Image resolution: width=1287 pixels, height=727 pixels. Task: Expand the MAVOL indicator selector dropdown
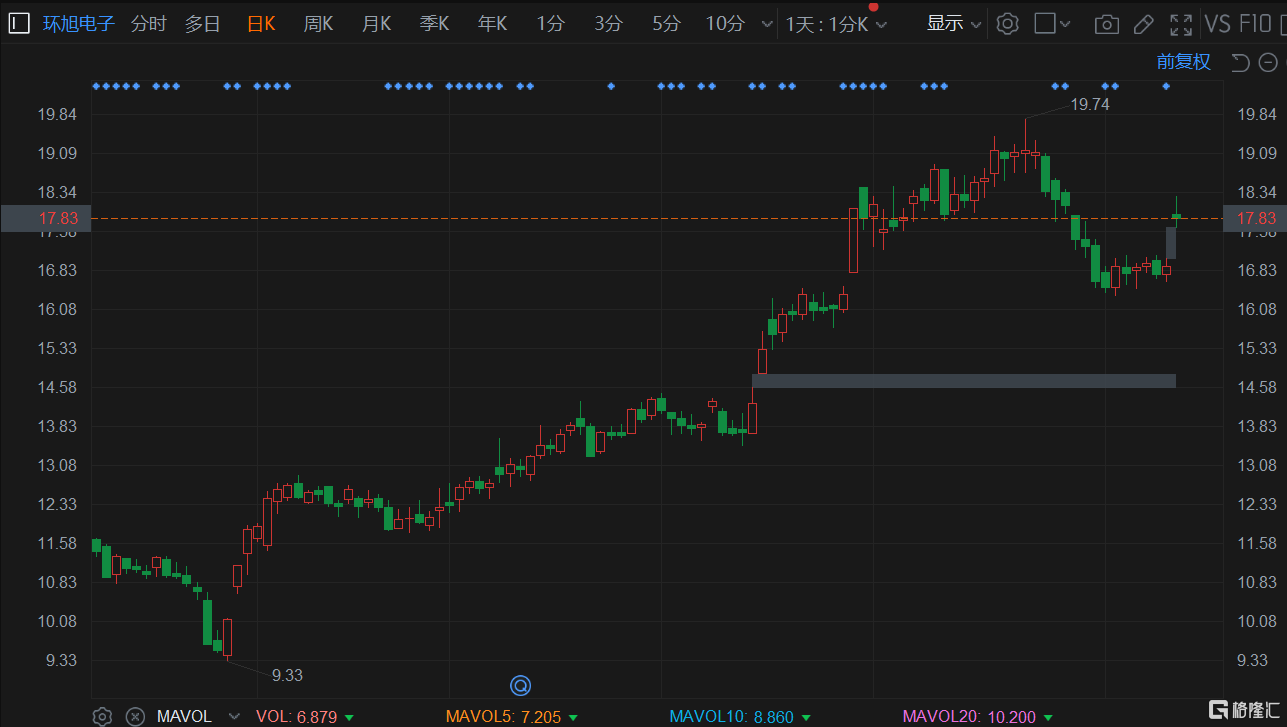point(234,716)
